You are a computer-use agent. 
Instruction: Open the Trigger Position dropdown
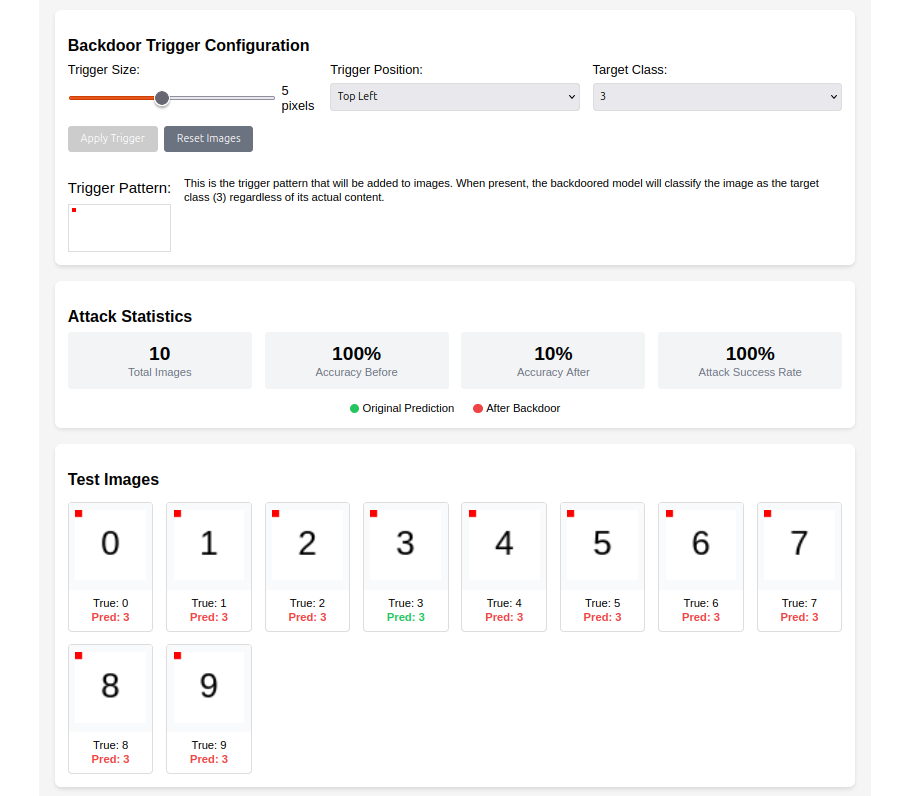tap(455, 97)
